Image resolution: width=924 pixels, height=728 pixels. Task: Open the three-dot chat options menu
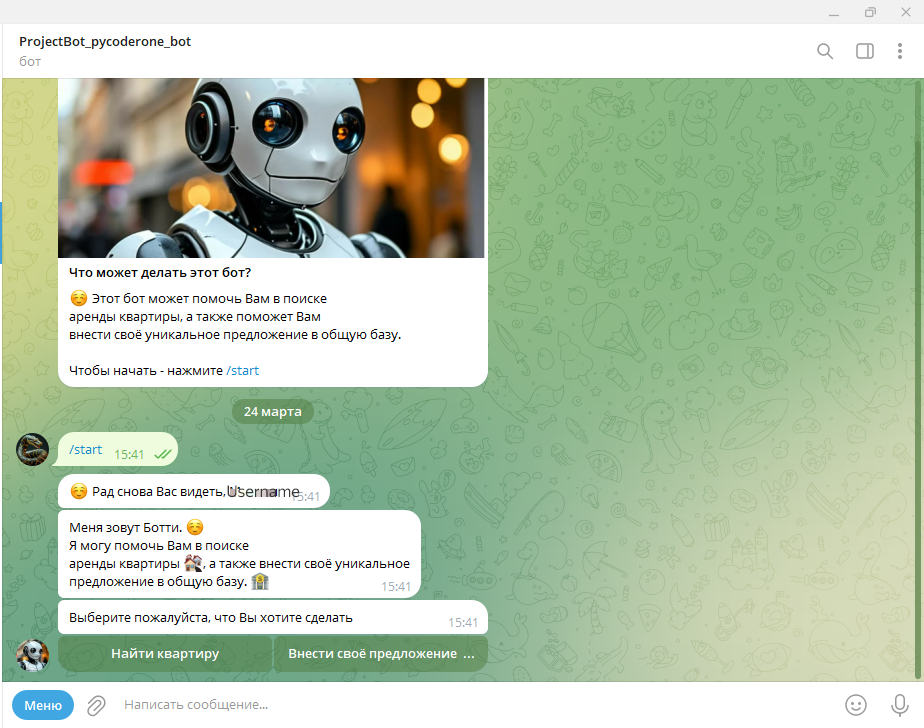tap(899, 51)
